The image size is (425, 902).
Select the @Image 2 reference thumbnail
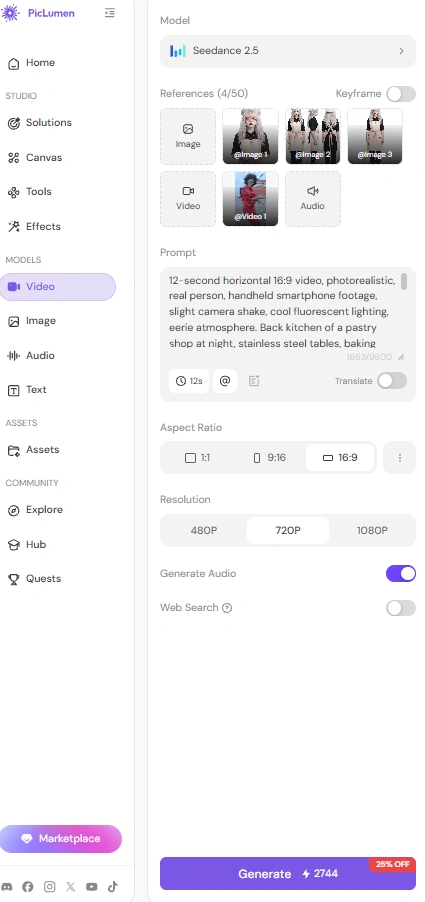(x=313, y=136)
